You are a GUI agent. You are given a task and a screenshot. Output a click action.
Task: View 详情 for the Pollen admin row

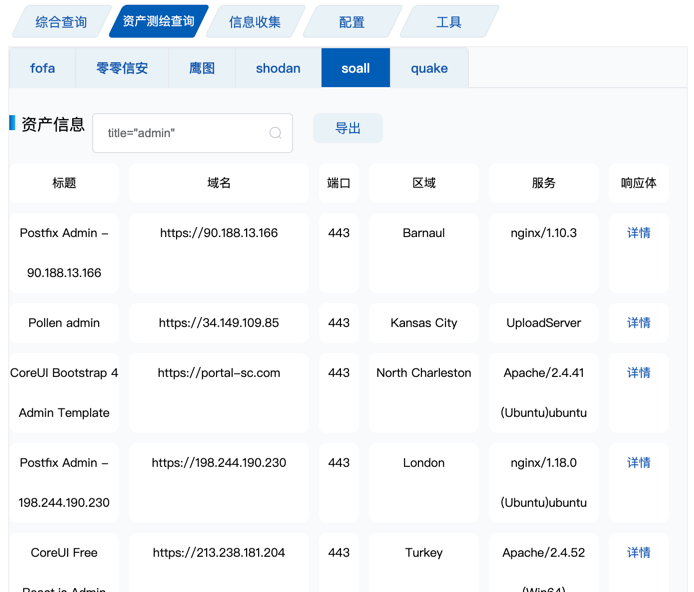coord(638,323)
